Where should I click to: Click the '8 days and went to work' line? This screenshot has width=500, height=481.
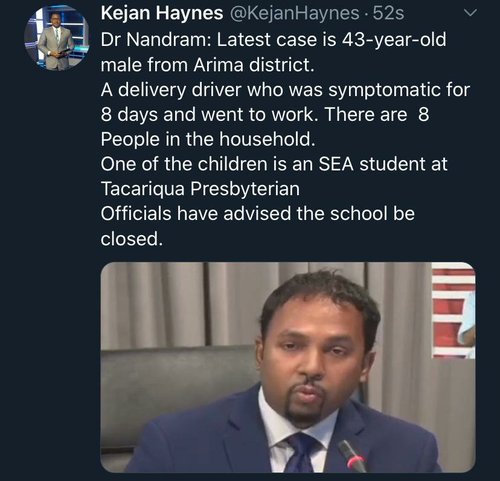(x=207, y=115)
